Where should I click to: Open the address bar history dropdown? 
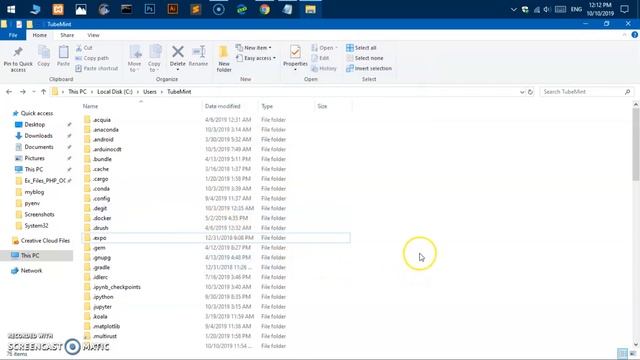(x=522, y=92)
